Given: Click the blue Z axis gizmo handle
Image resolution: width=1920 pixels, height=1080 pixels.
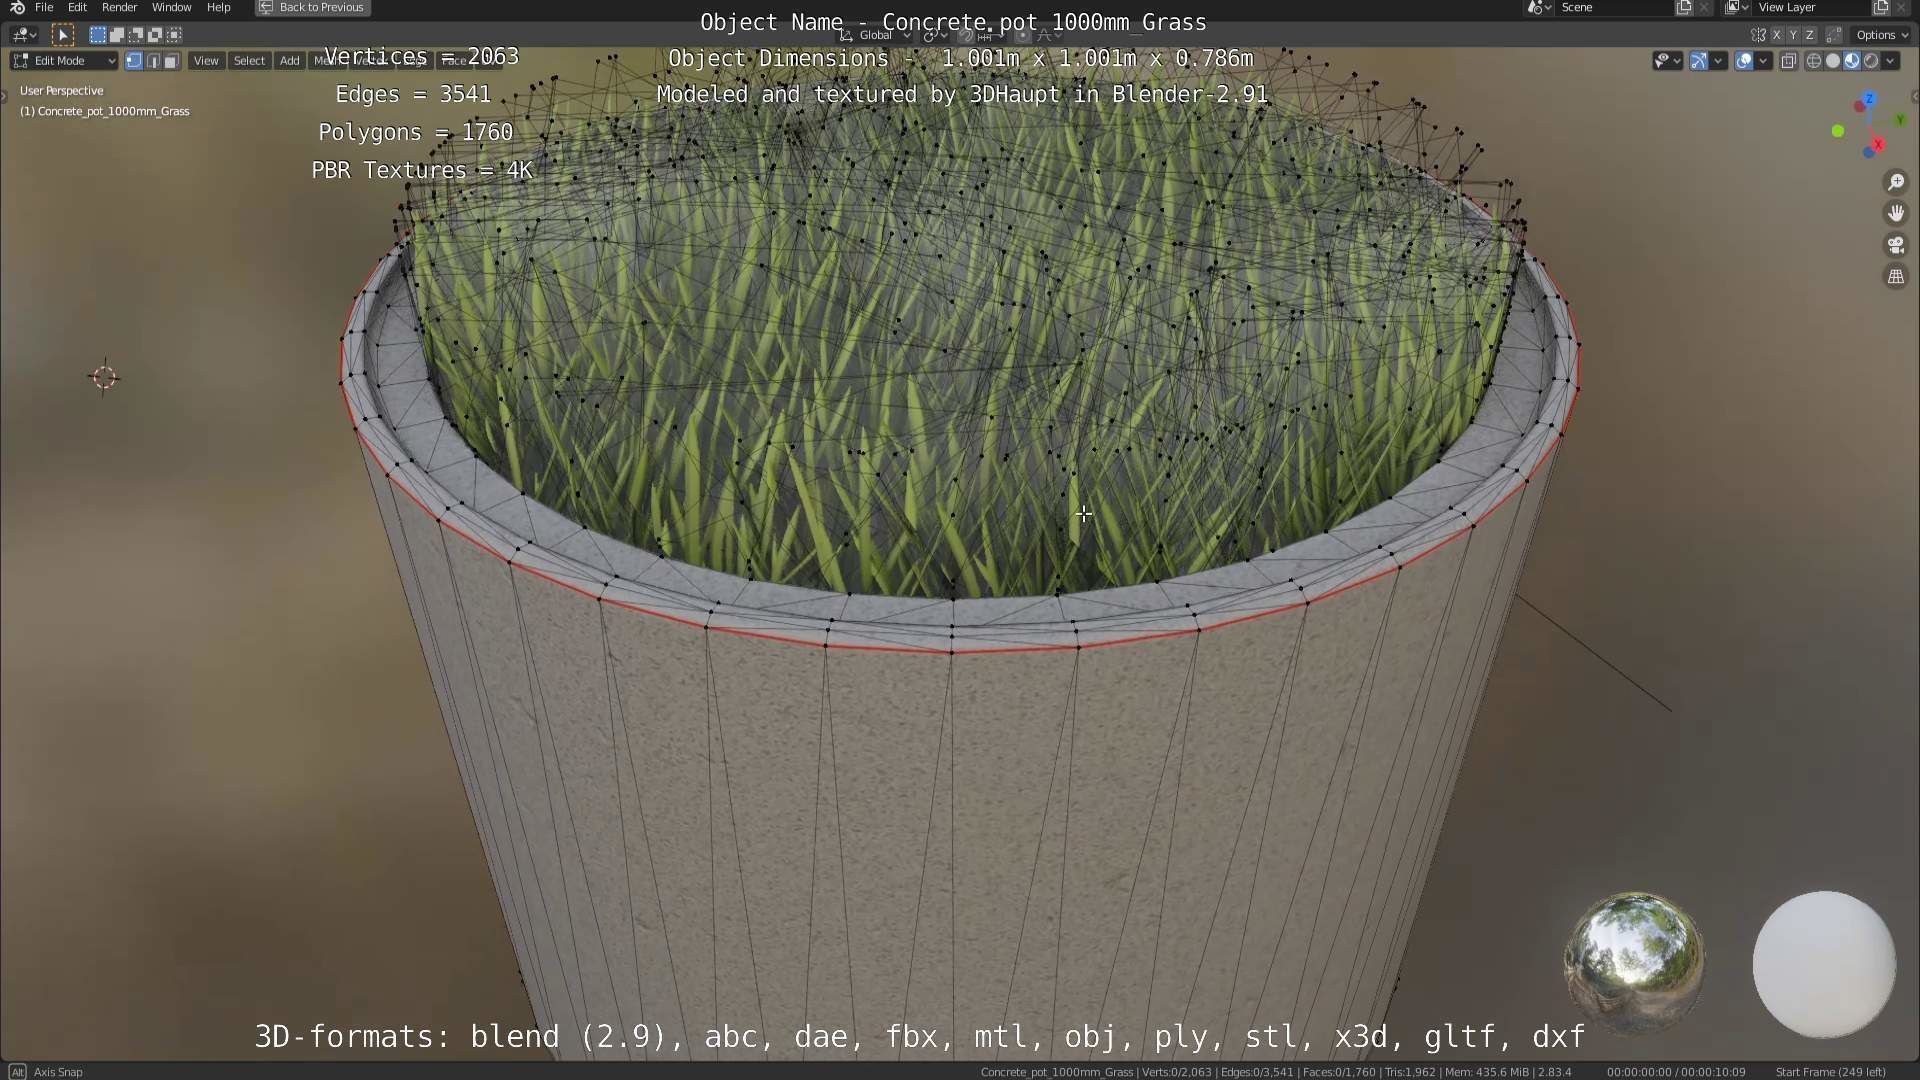Looking at the screenshot, I should tap(1869, 99).
